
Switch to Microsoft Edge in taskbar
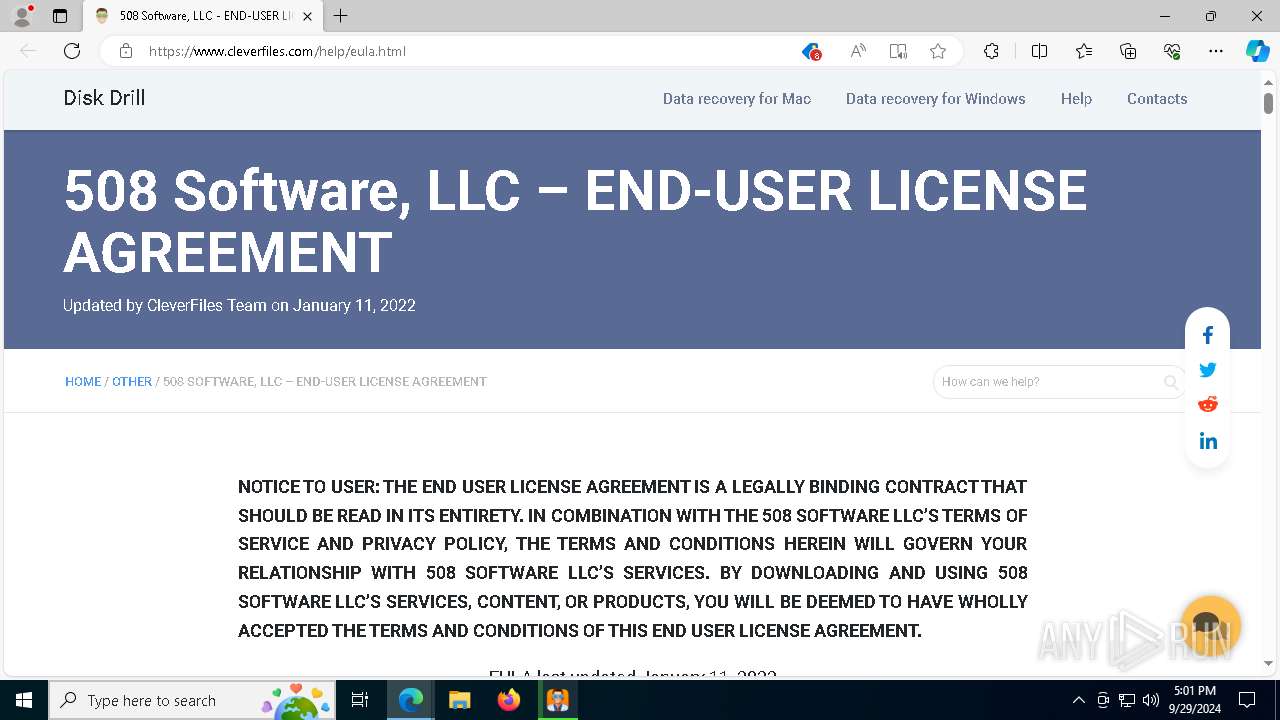411,700
